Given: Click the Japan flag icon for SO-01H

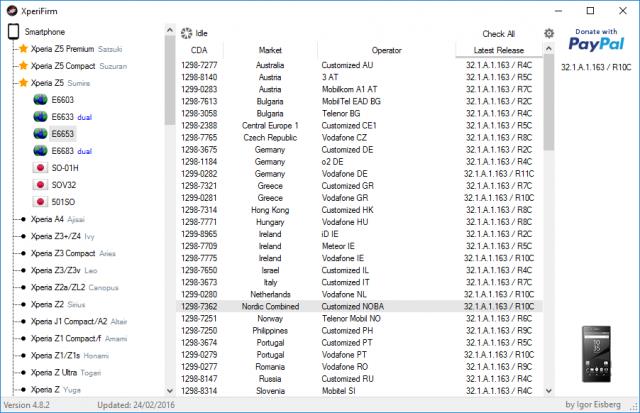Looking at the screenshot, I should pos(40,168).
